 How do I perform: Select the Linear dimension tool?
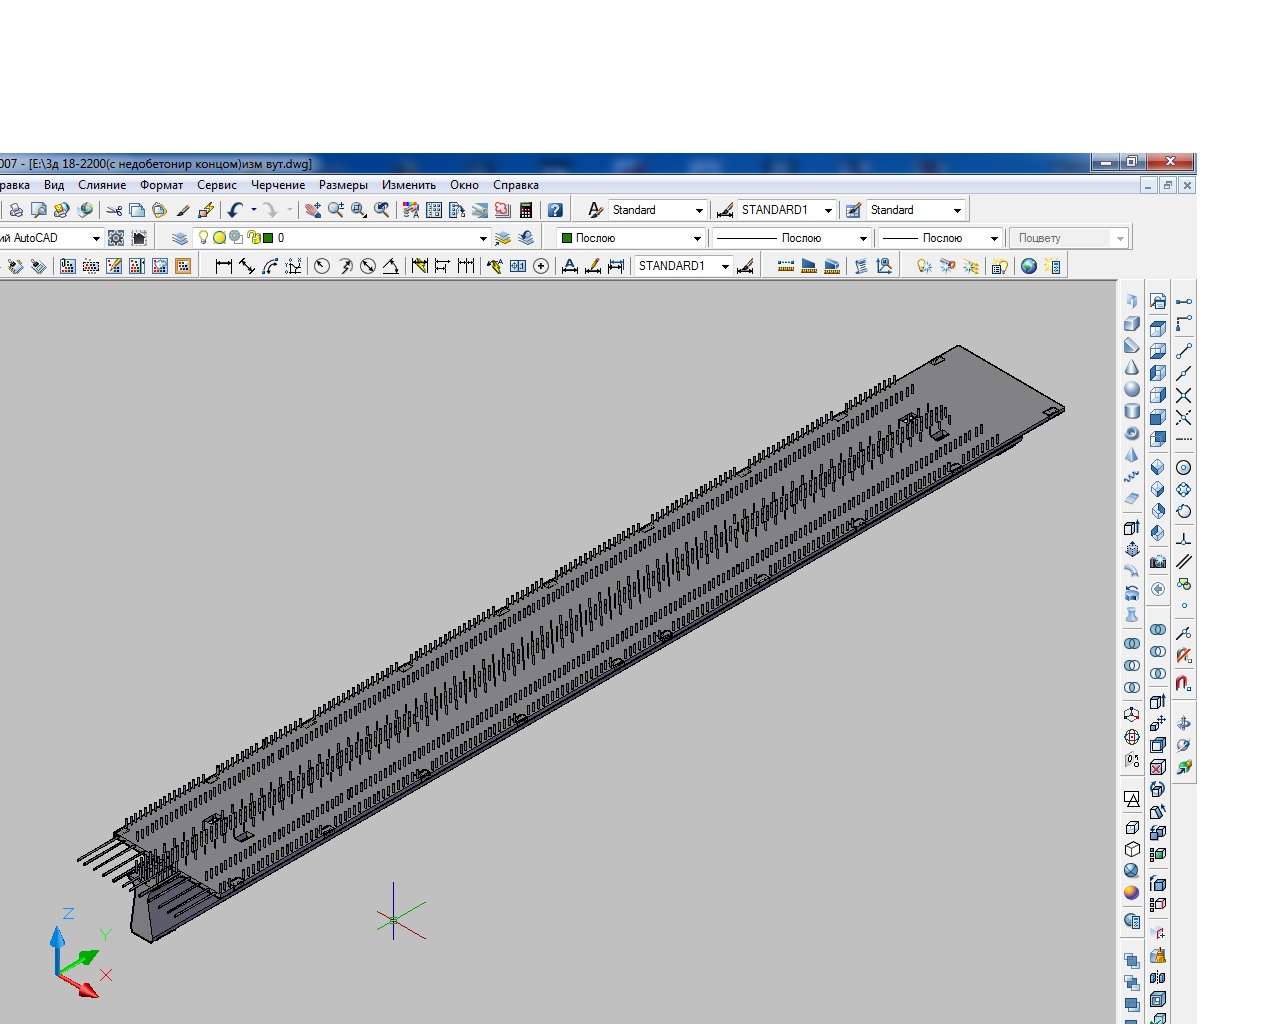pos(224,266)
